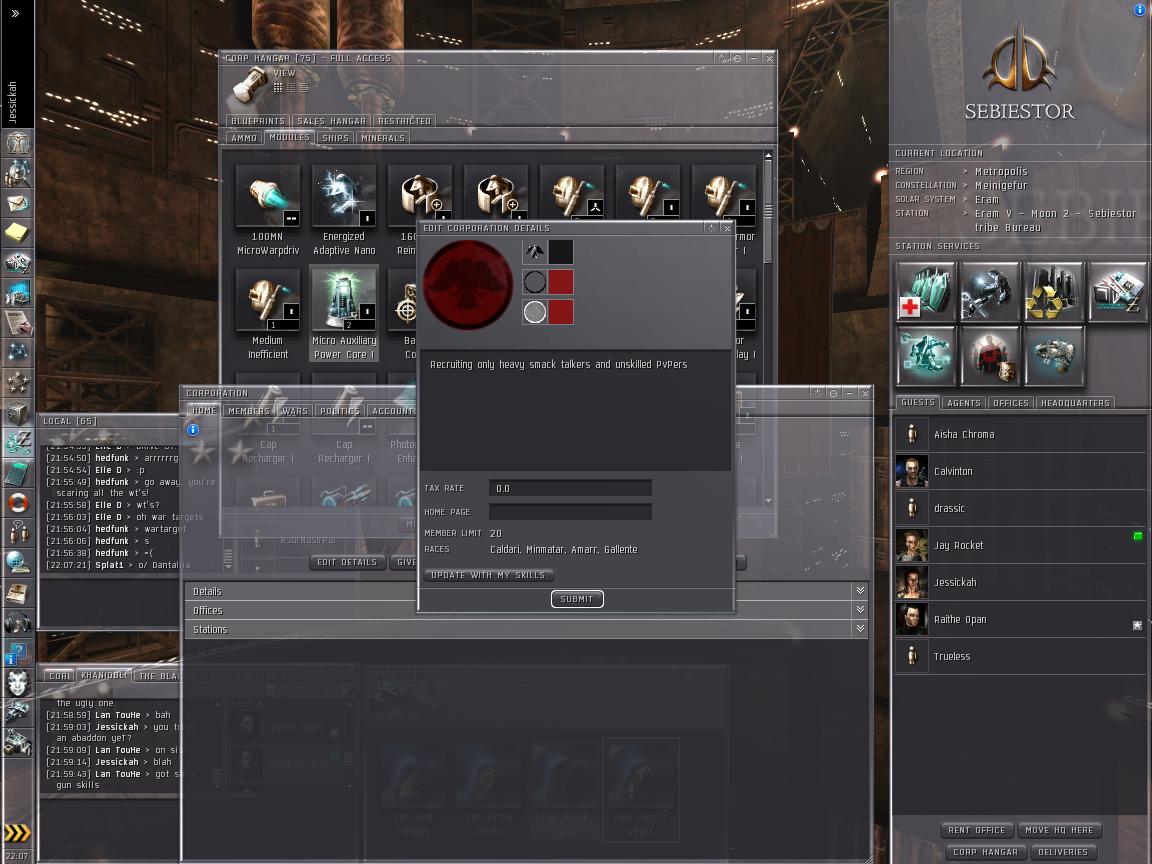Open the black color swatch for eagle layer
The width and height of the screenshot is (1152, 864).
(561, 252)
